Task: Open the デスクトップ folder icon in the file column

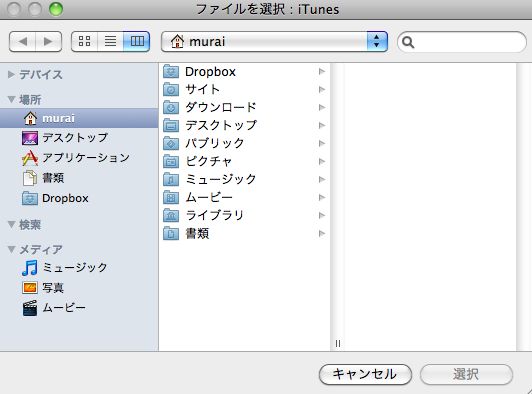Action: pyautogui.click(x=171, y=126)
